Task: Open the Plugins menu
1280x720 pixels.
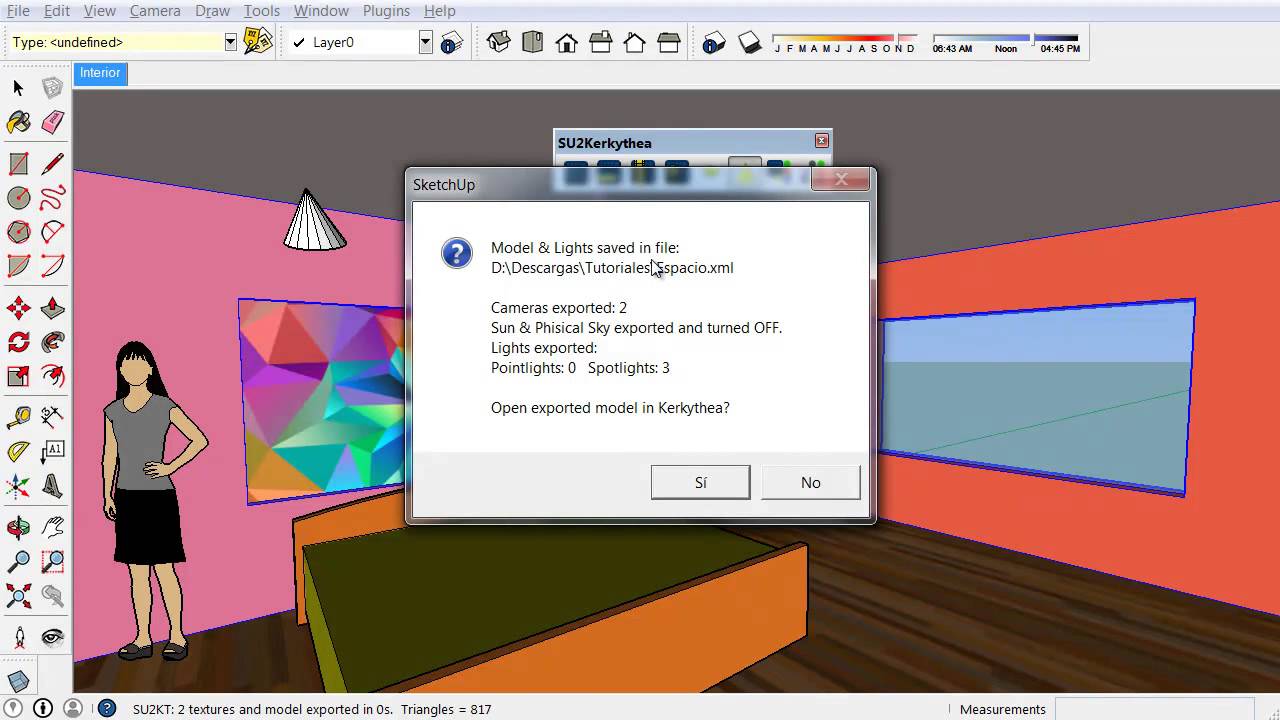Action: pos(386,10)
